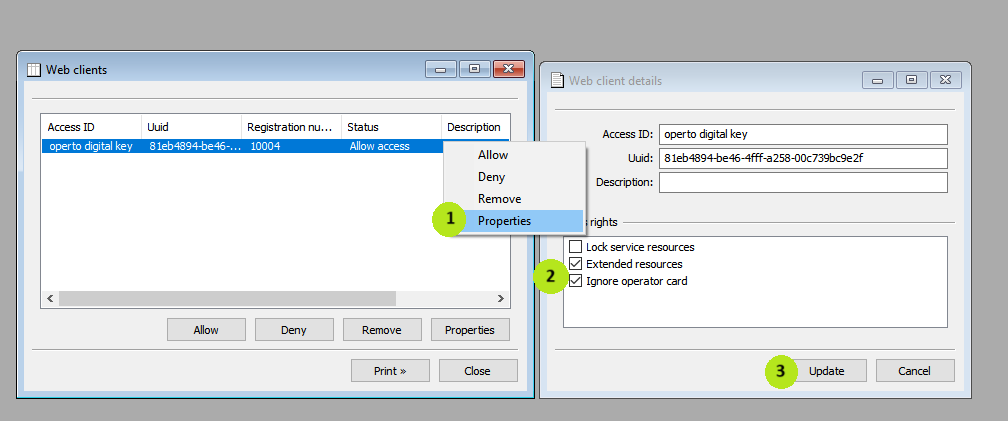Maximize the Web clients window
The height and width of the screenshot is (421, 1008).
coord(474,69)
